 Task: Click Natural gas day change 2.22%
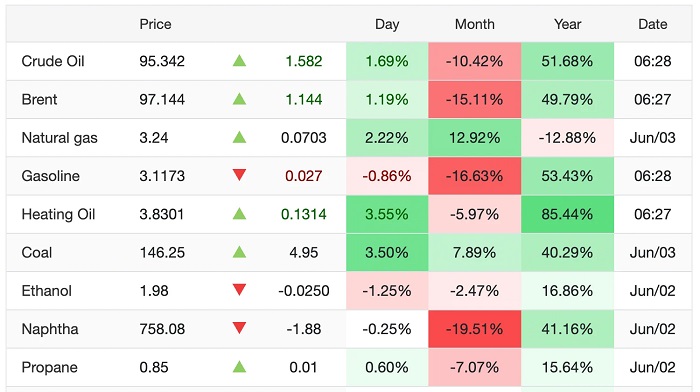(387, 138)
